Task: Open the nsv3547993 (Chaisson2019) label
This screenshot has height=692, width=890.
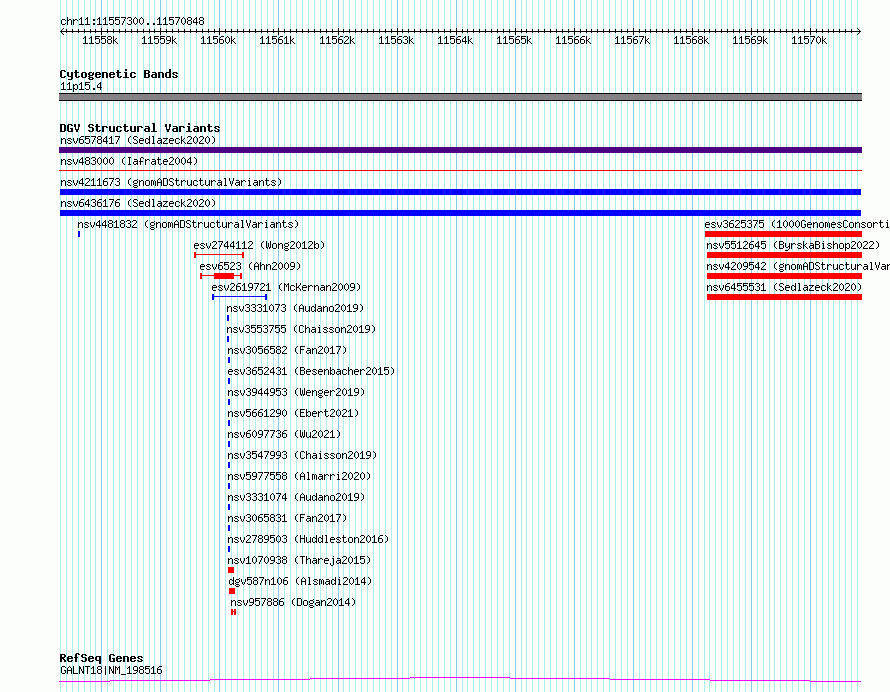Action: [x=302, y=455]
